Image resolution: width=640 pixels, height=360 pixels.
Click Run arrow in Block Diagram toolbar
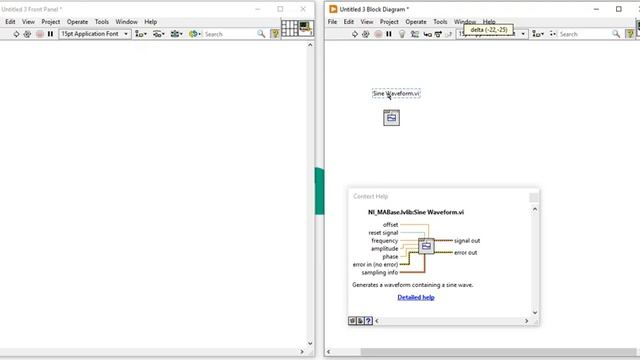[x=355, y=34]
